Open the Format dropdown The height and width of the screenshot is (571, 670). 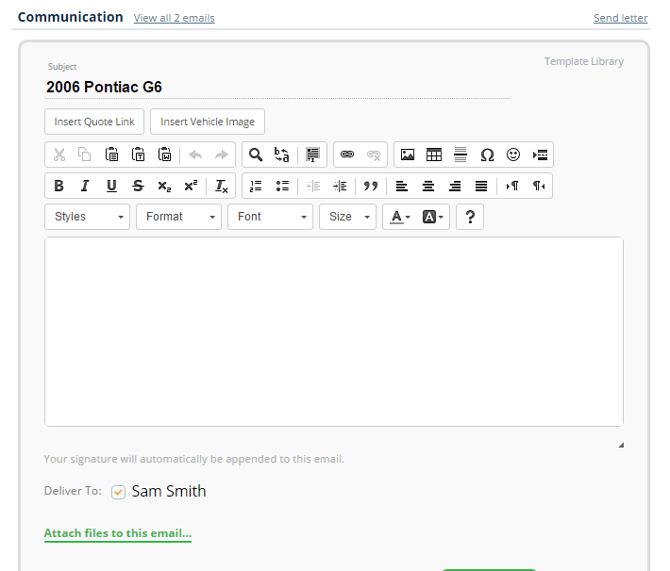tap(179, 217)
